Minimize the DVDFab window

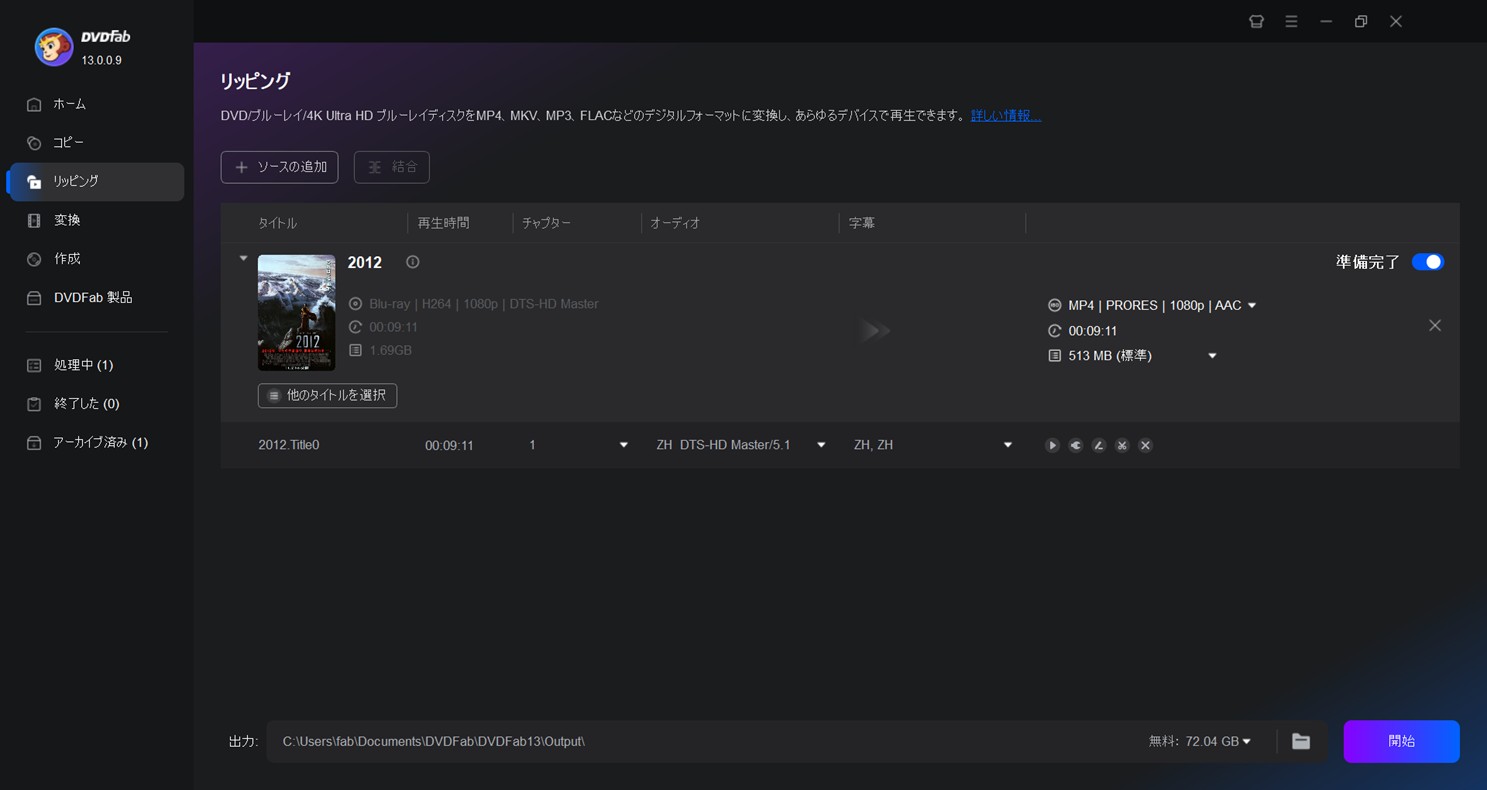click(x=1326, y=21)
